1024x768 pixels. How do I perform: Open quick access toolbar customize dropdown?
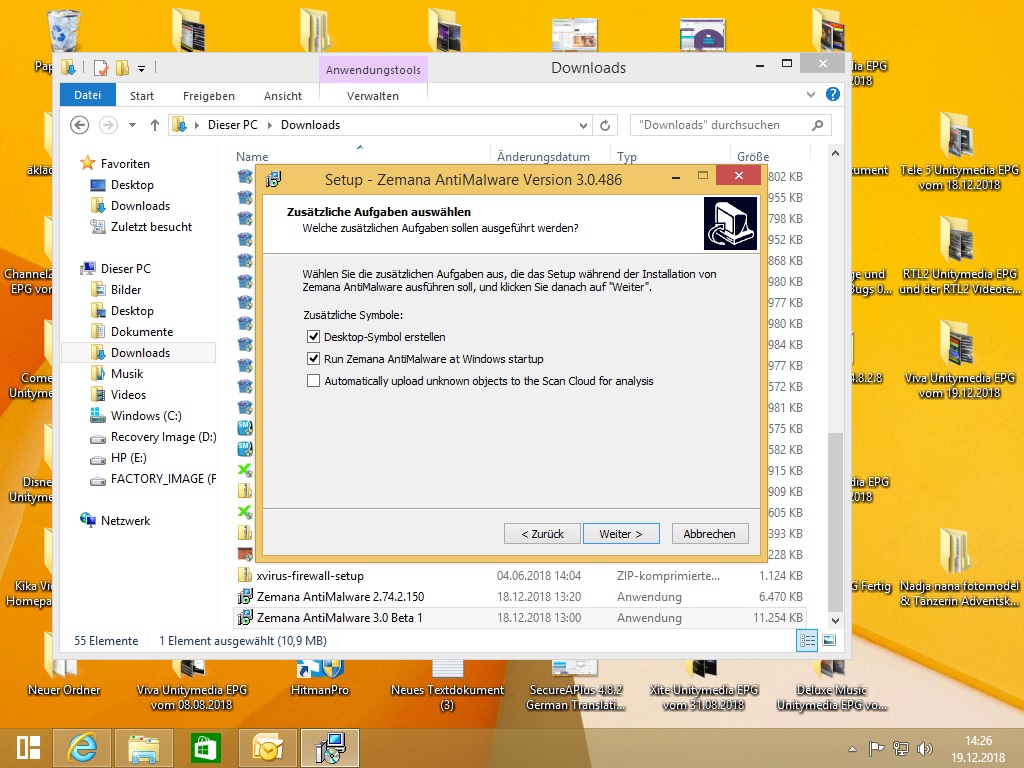[142, 67]
